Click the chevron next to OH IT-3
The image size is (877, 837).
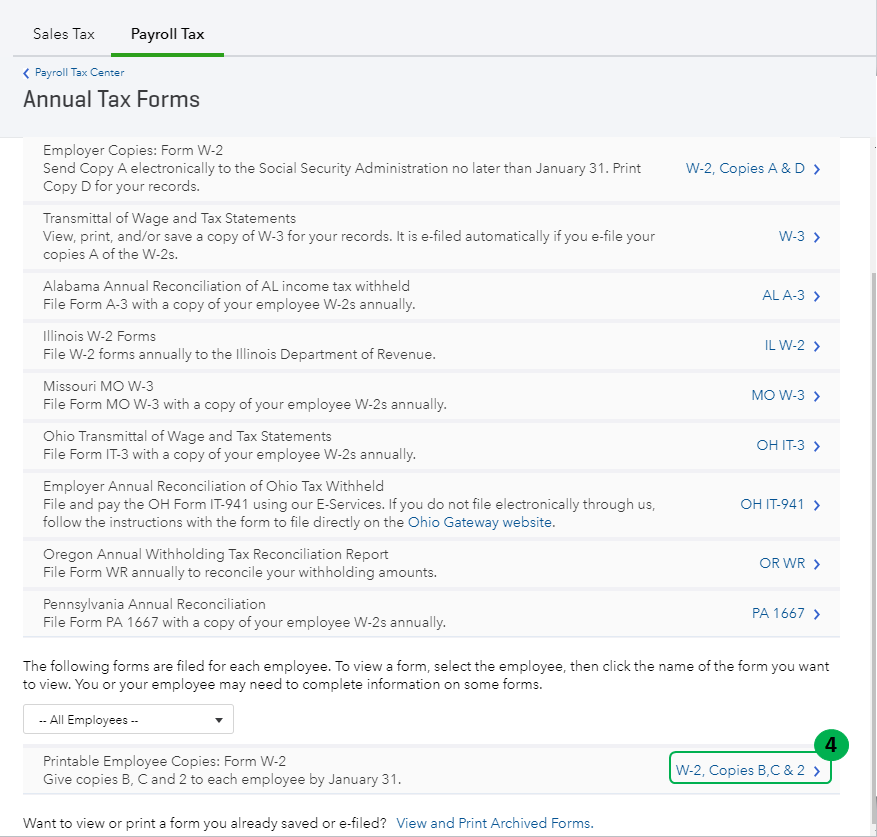[817, 447]
